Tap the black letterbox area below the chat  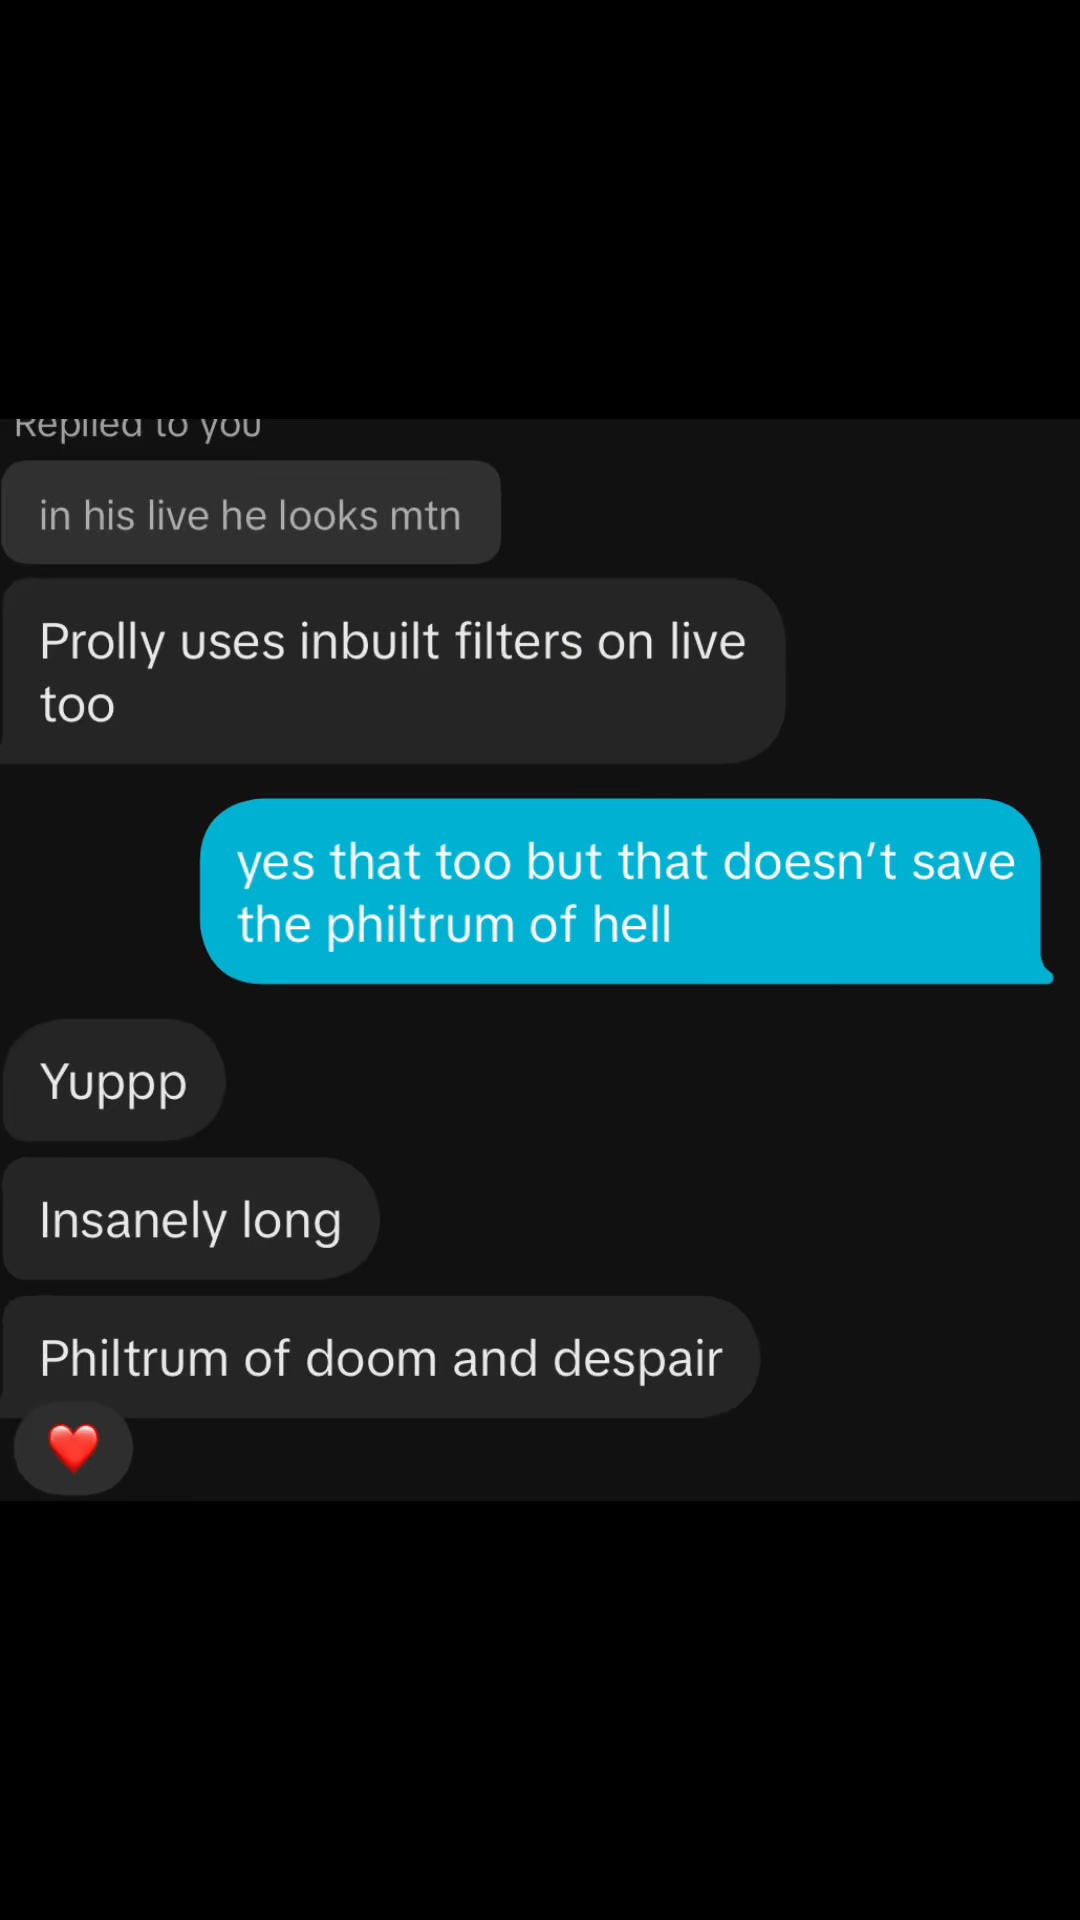540,1710
